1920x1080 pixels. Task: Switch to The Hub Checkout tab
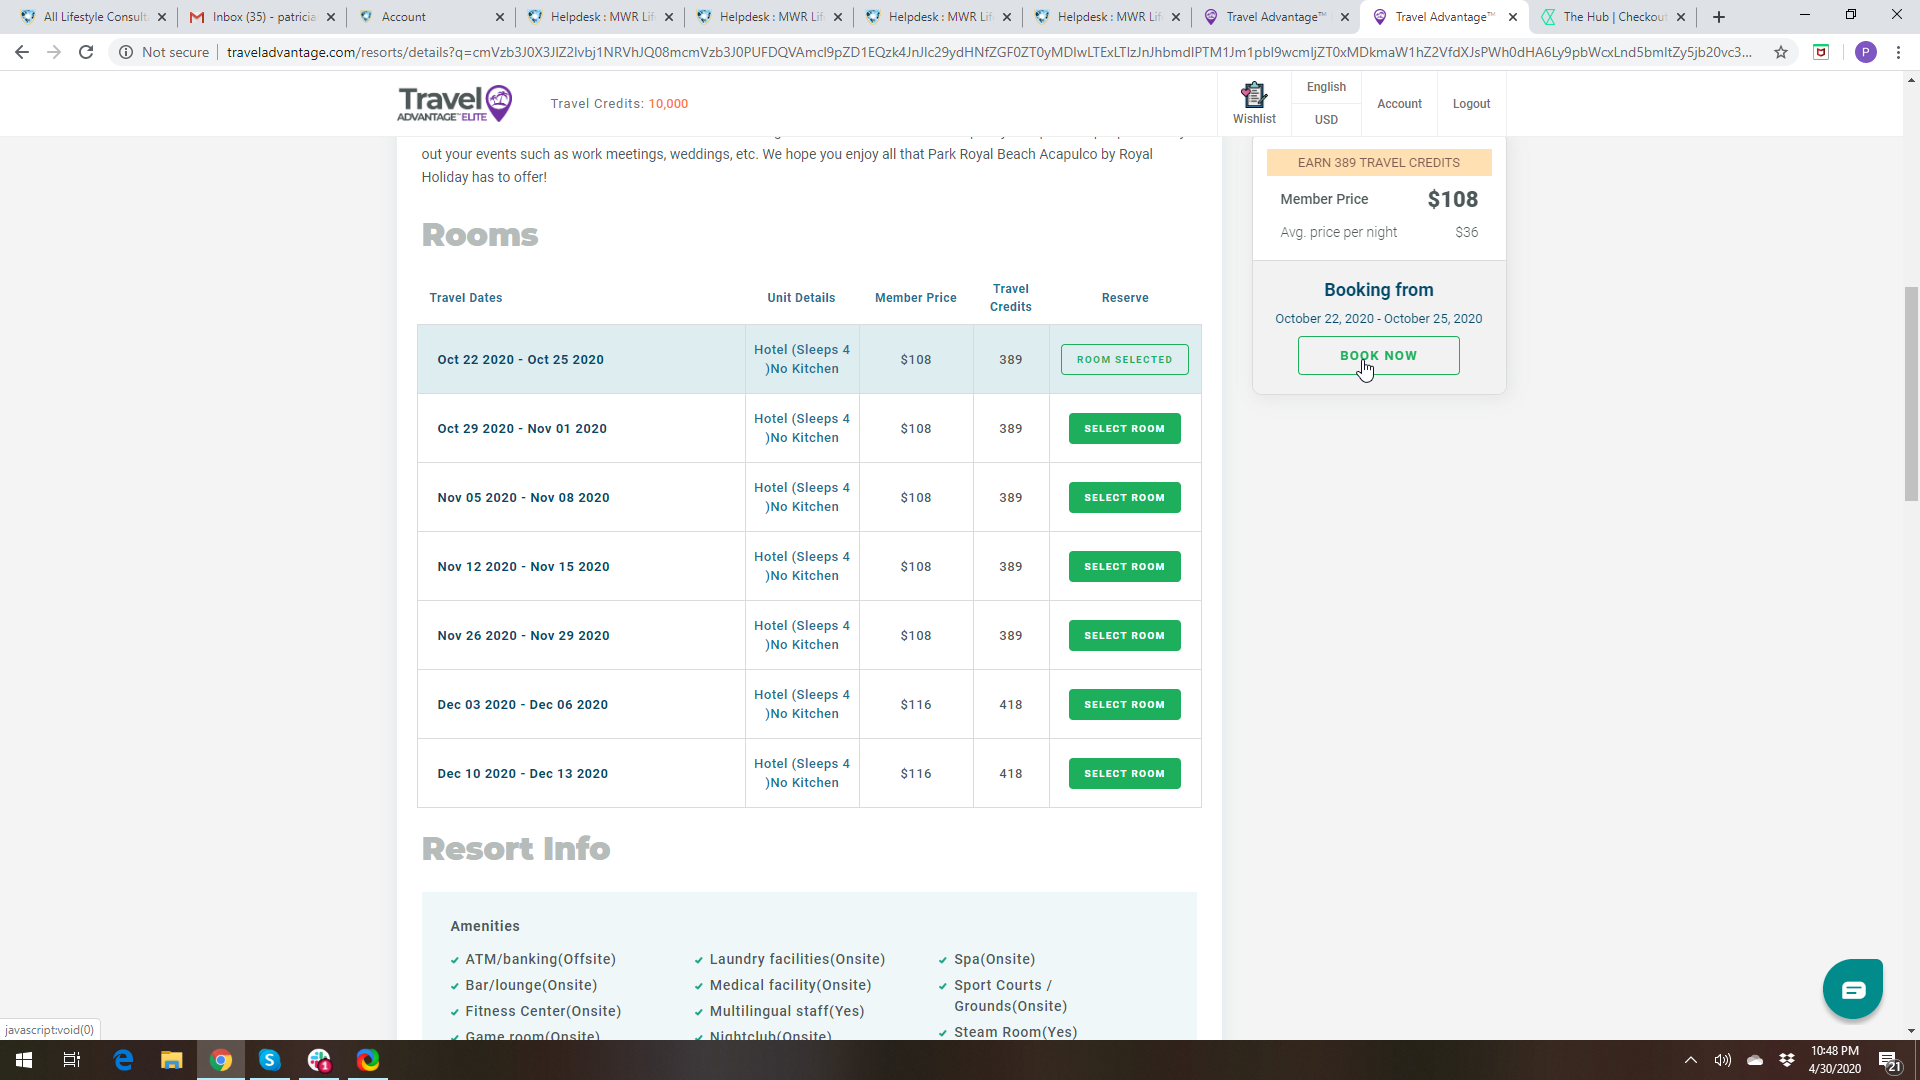(x=1612, y=17)
